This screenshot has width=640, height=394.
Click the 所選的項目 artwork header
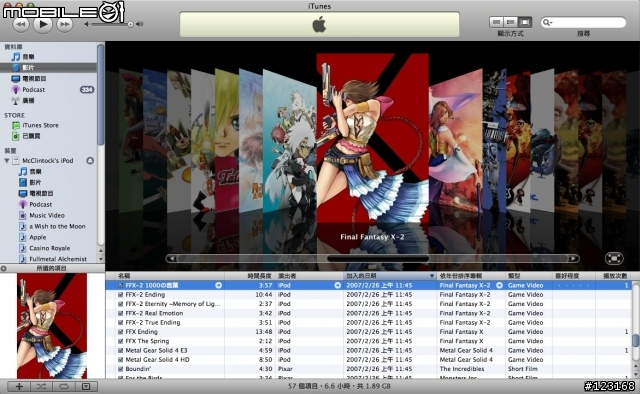[52, 268]
